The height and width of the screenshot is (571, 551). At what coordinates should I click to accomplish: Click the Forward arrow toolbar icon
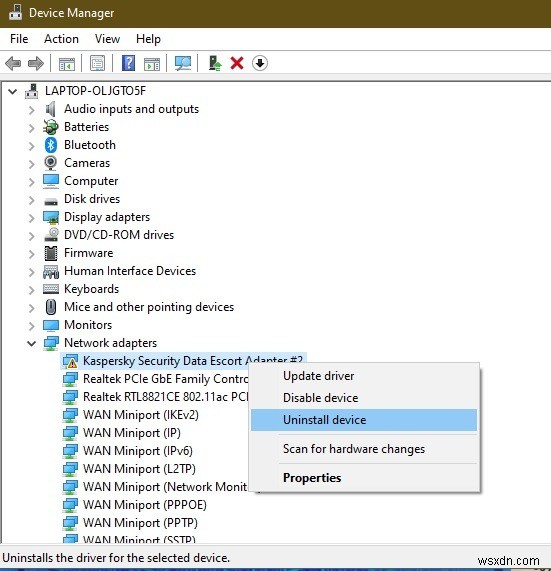pyautogui.click(x=36, y=63)
